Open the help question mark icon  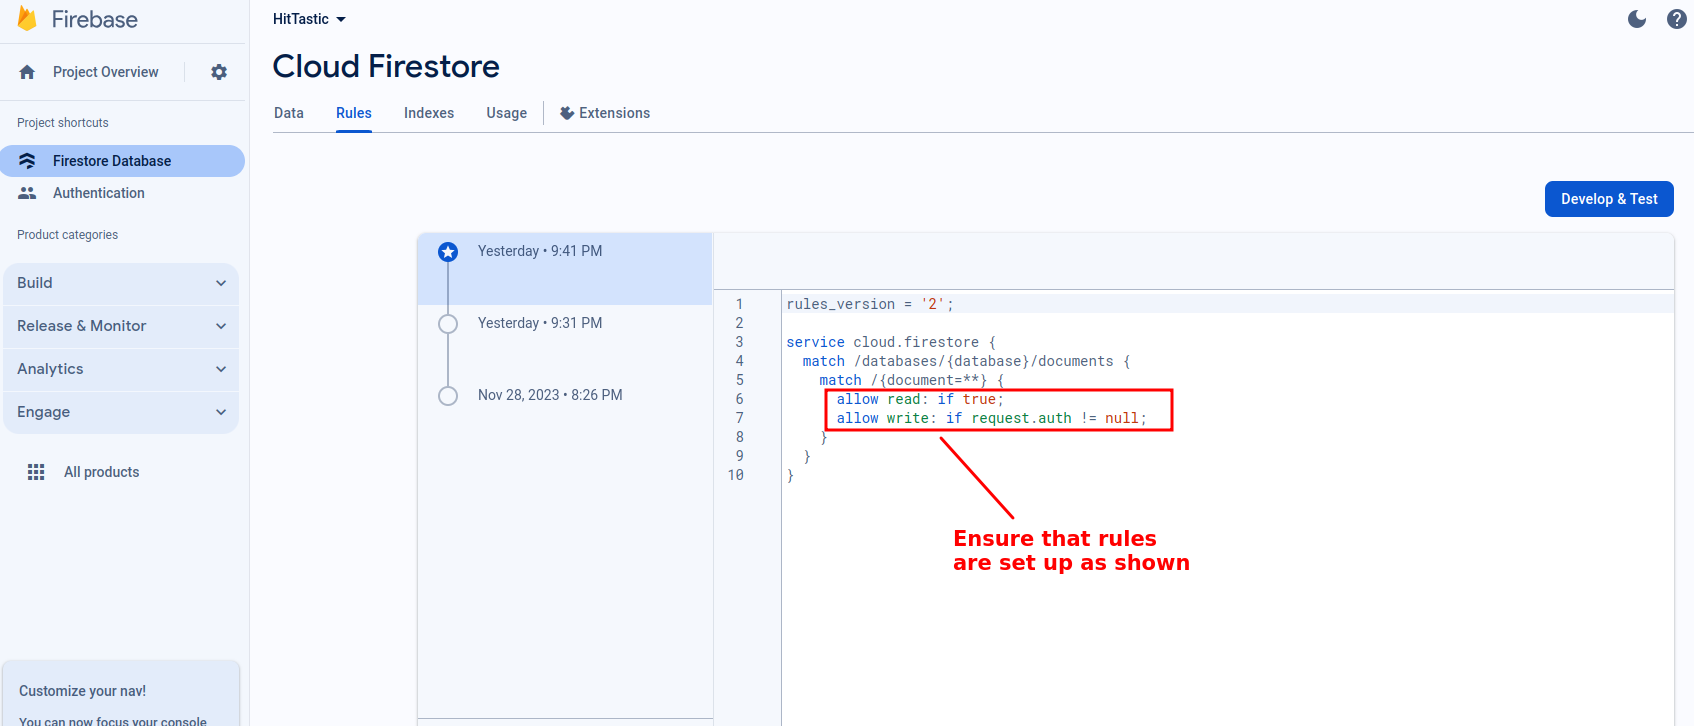[1677, 19]
